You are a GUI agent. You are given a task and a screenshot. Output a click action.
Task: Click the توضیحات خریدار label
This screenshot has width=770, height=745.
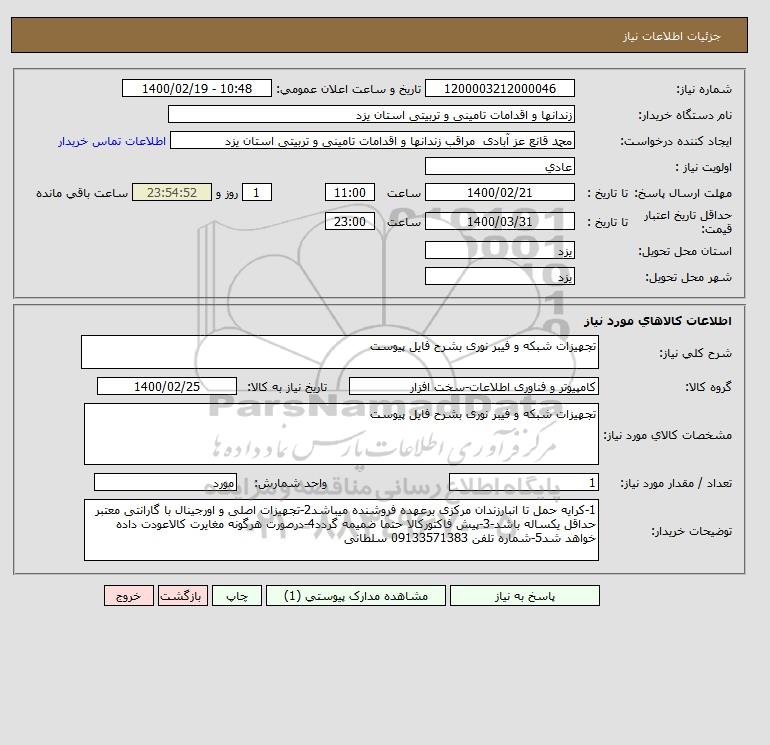[692, 531]
